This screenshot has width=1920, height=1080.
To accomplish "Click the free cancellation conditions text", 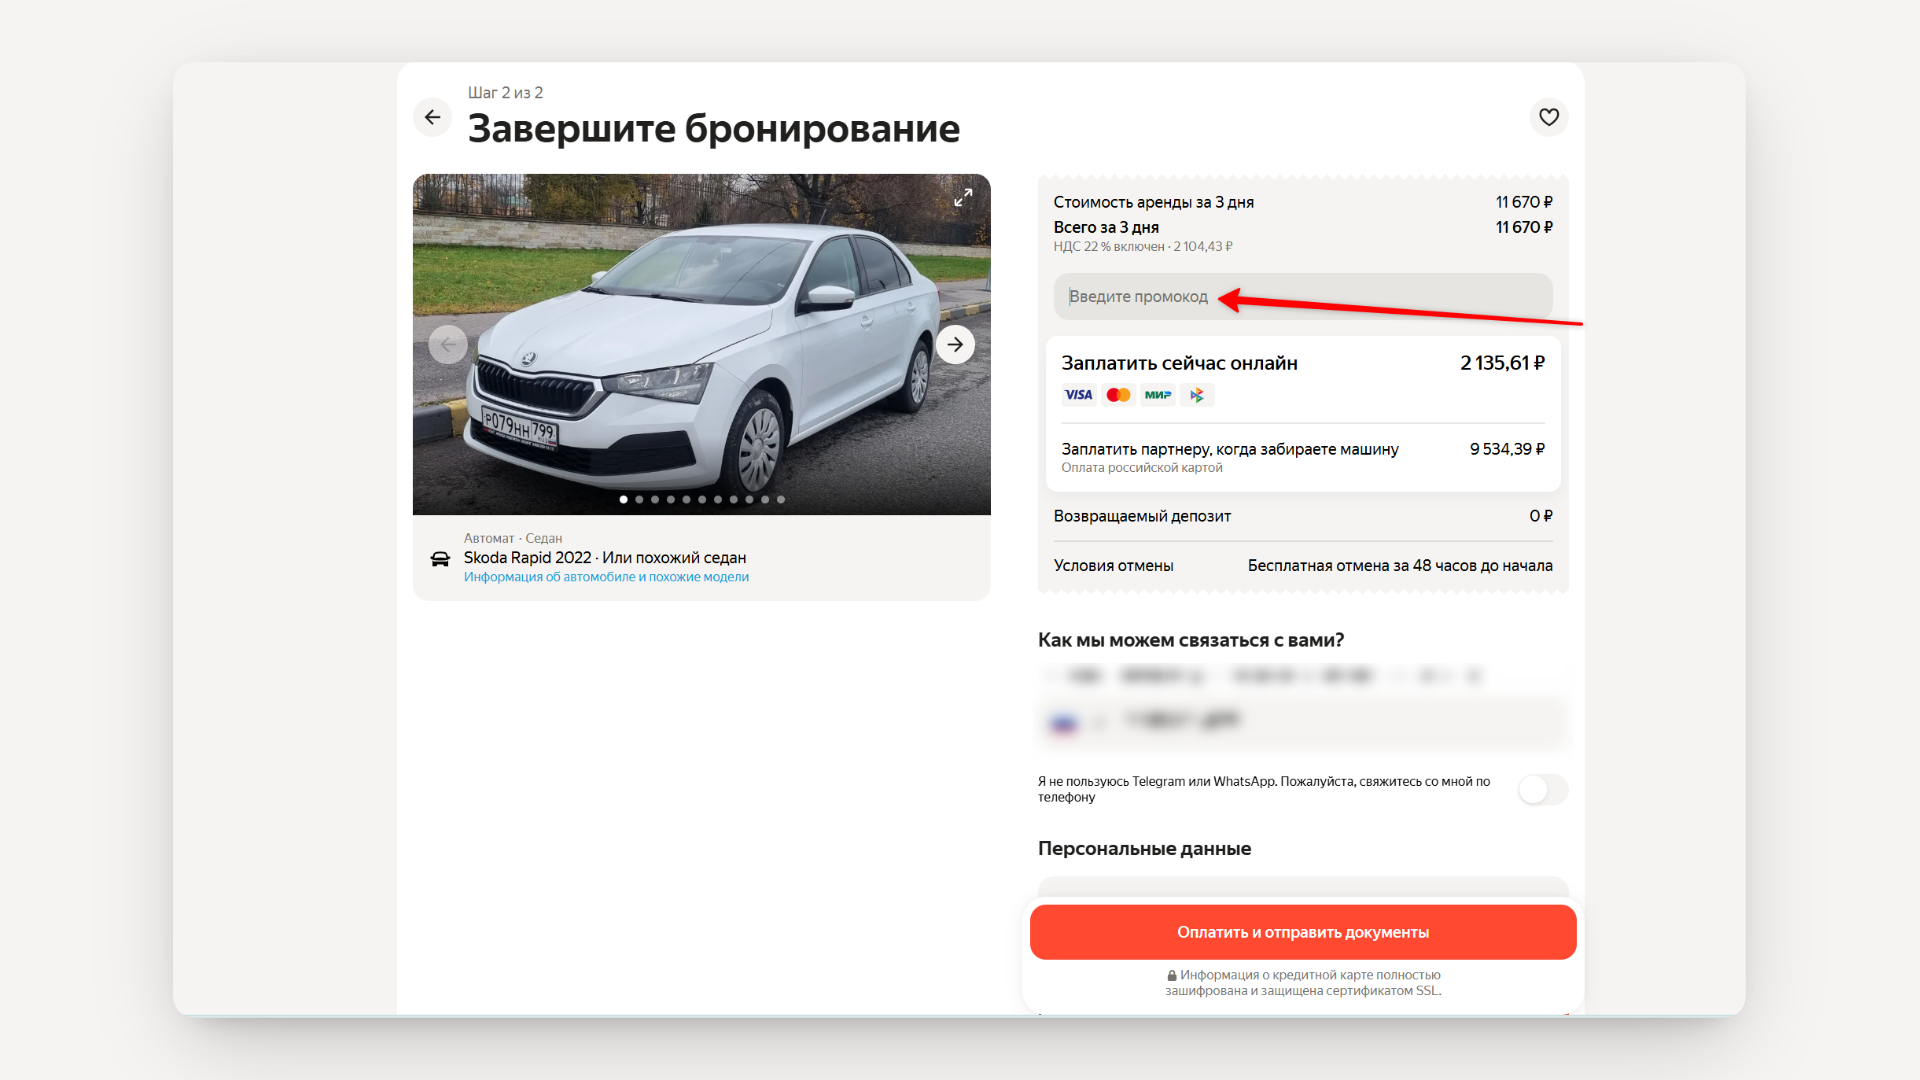I will (x=1399, y=565).
